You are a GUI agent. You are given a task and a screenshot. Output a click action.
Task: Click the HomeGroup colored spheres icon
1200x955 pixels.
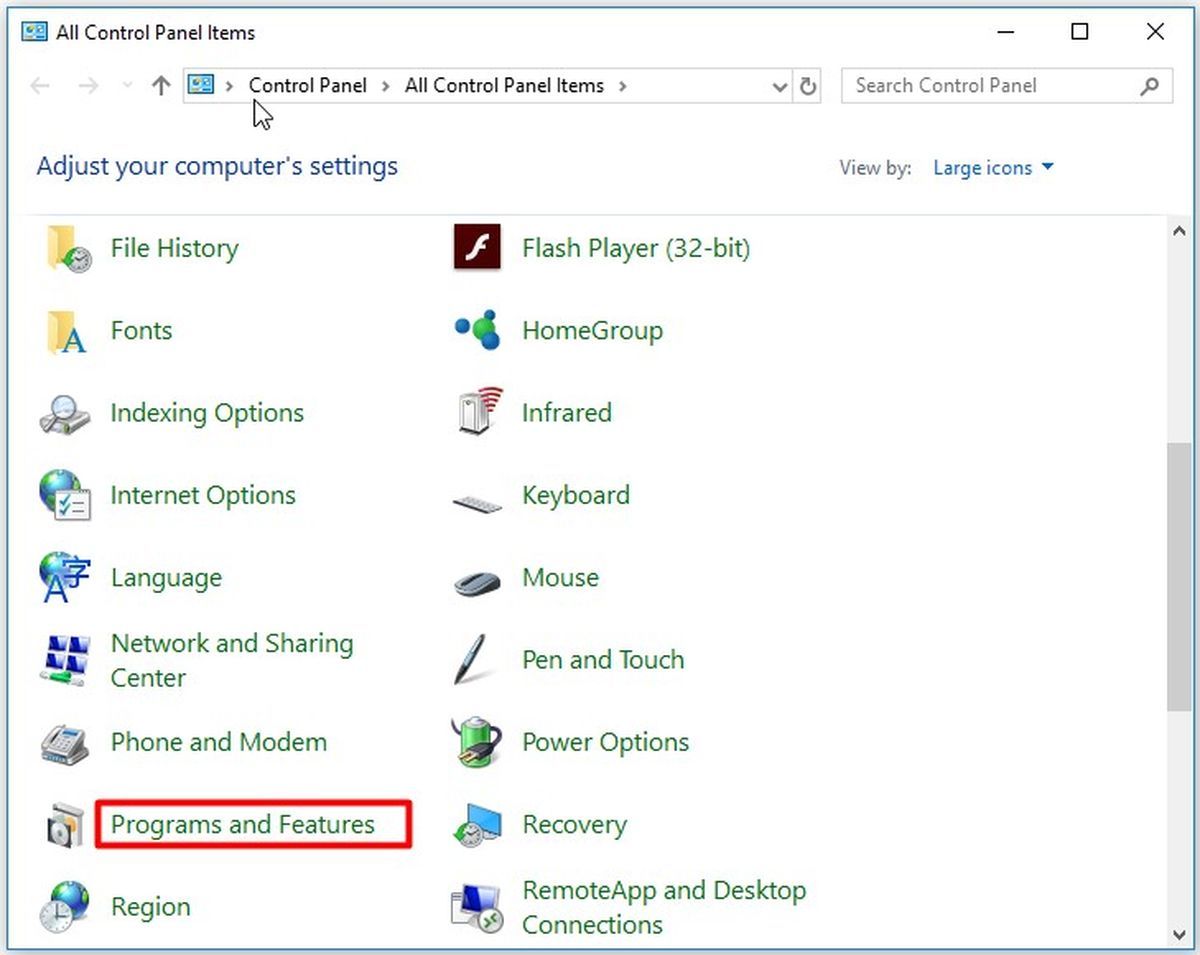click(477, 330)
